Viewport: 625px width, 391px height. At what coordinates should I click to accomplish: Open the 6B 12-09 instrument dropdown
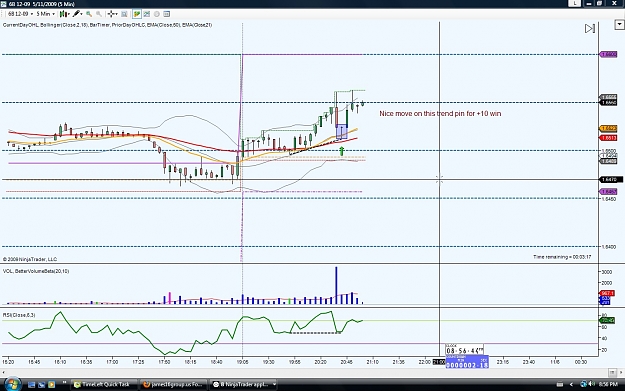coord(20,14)
